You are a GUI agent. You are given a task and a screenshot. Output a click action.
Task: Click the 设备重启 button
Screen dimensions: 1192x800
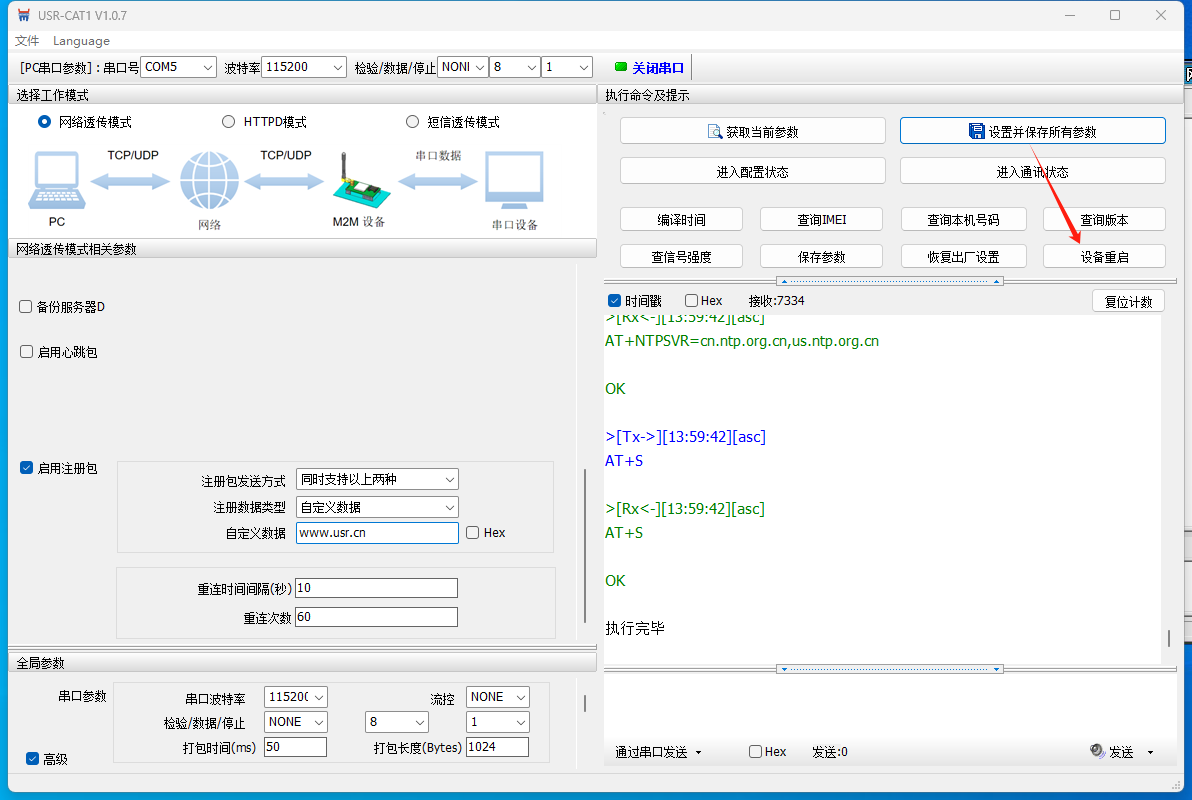pyautogui.click(x=1104, y=257)
